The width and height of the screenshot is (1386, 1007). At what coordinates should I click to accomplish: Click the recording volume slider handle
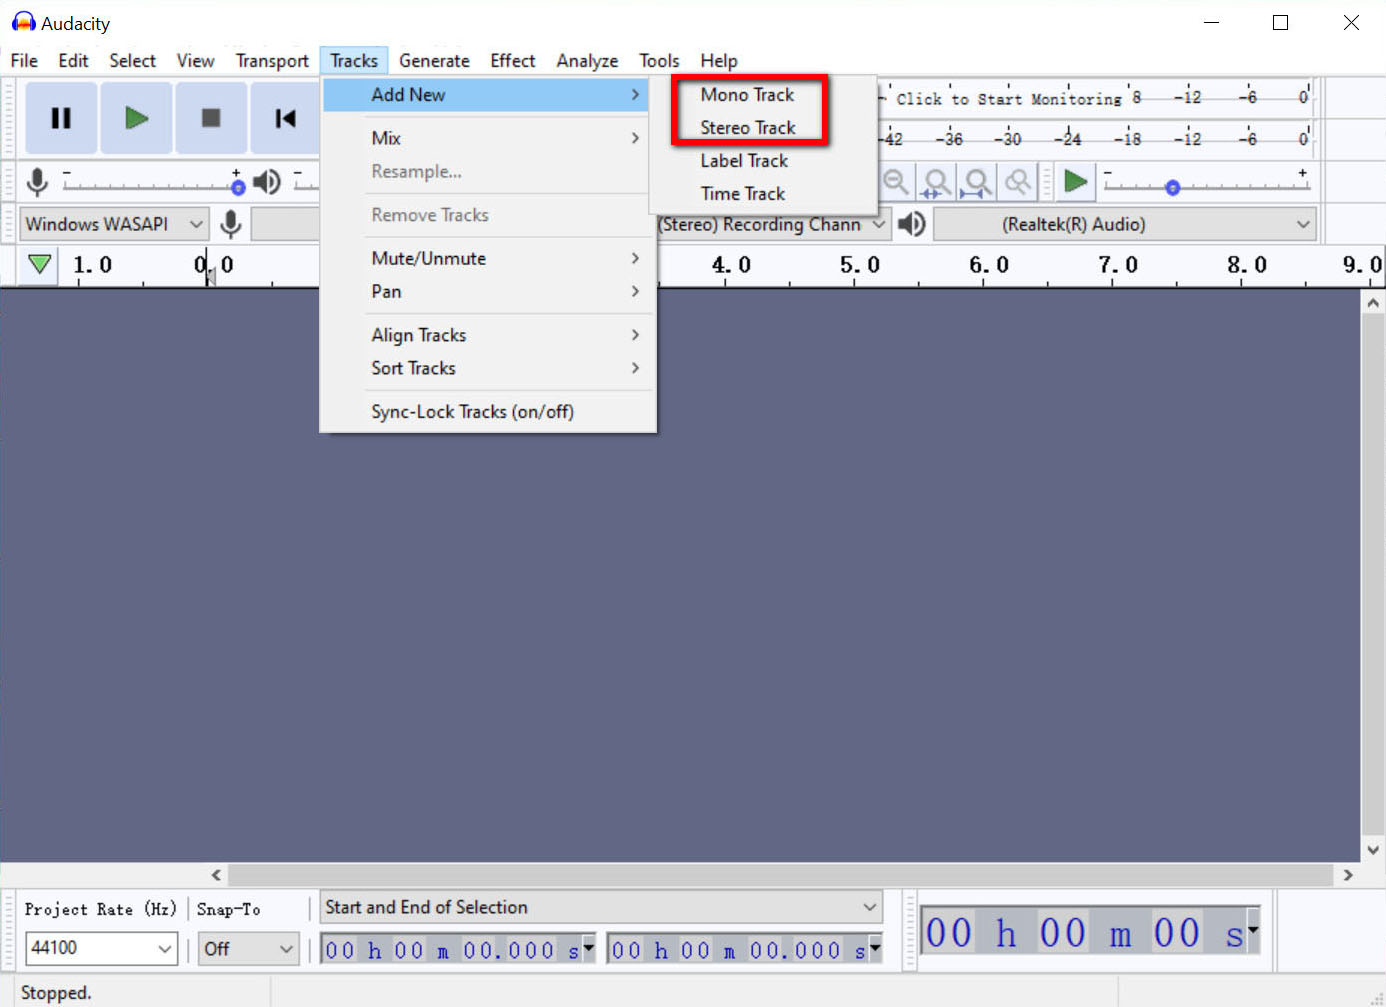coord(238,187)
